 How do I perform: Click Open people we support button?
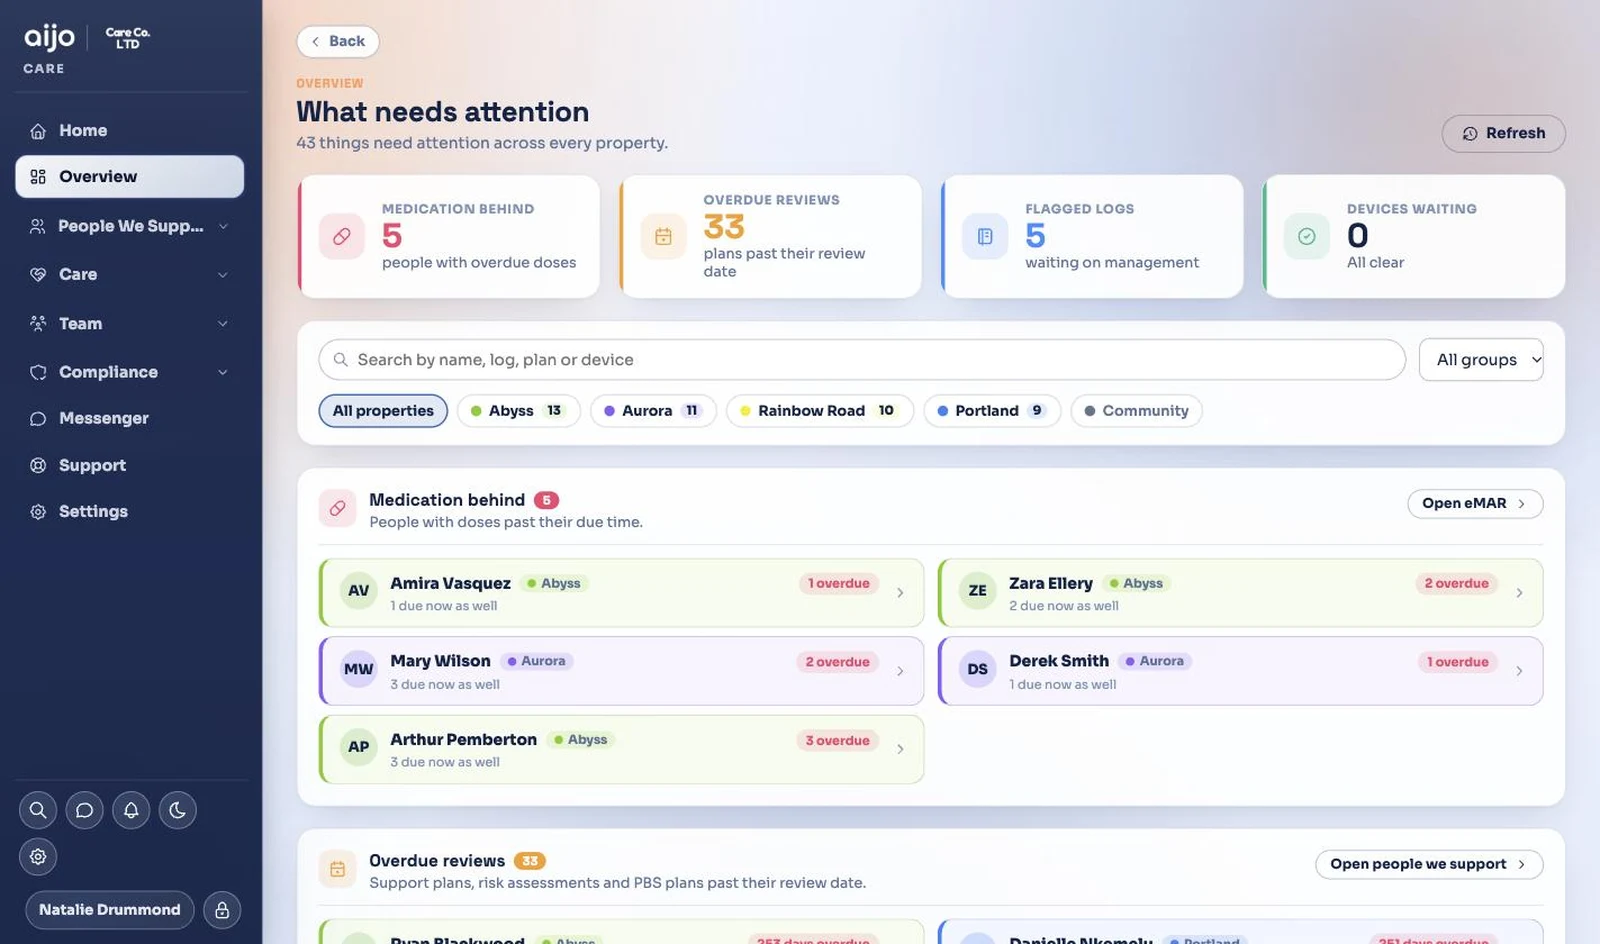pyautogui.click(x=1429, y=865)
